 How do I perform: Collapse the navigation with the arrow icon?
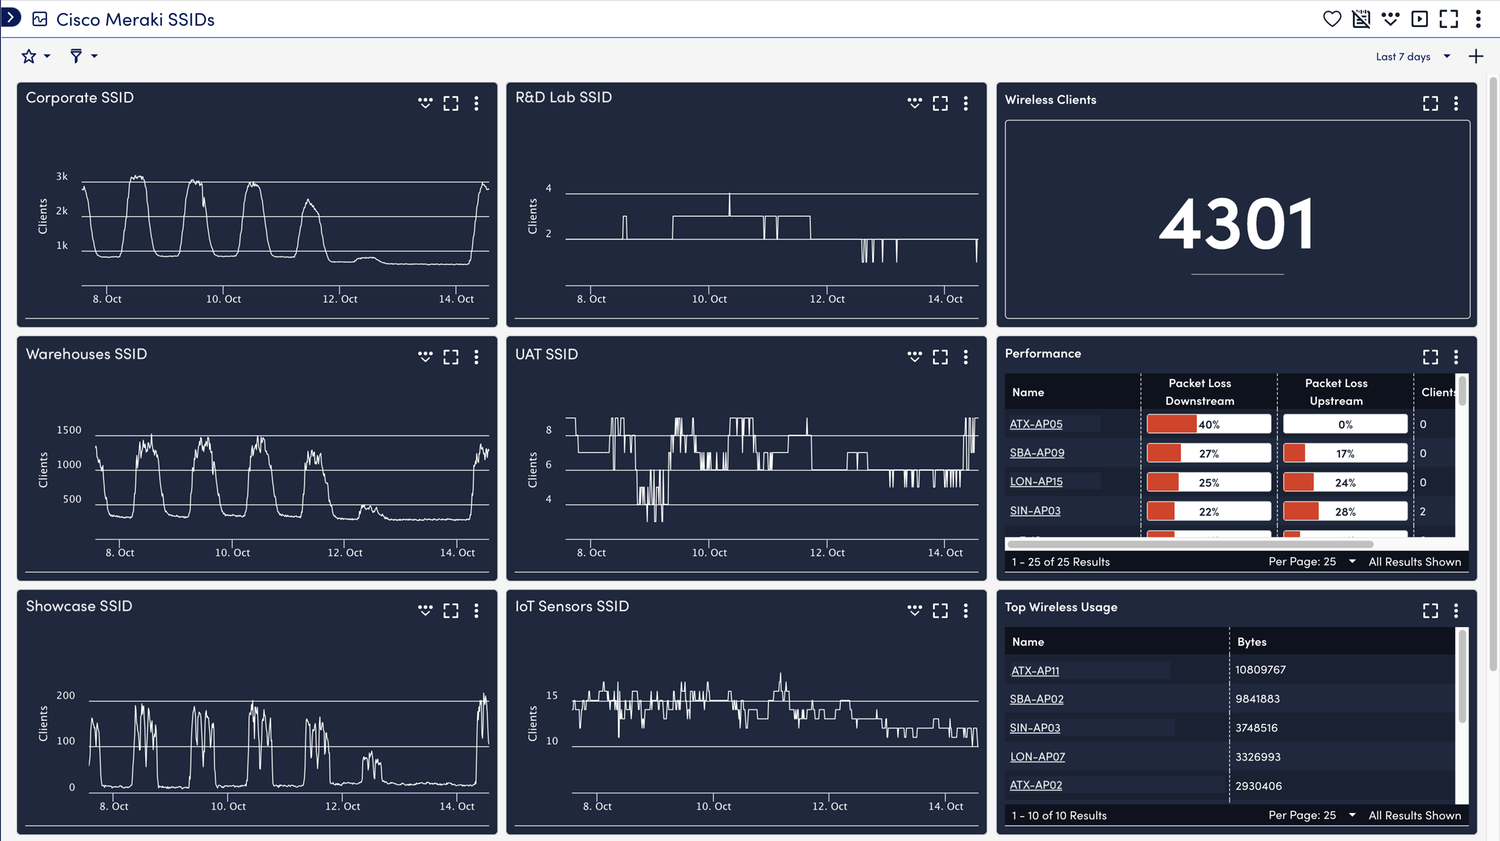point(10,15)
